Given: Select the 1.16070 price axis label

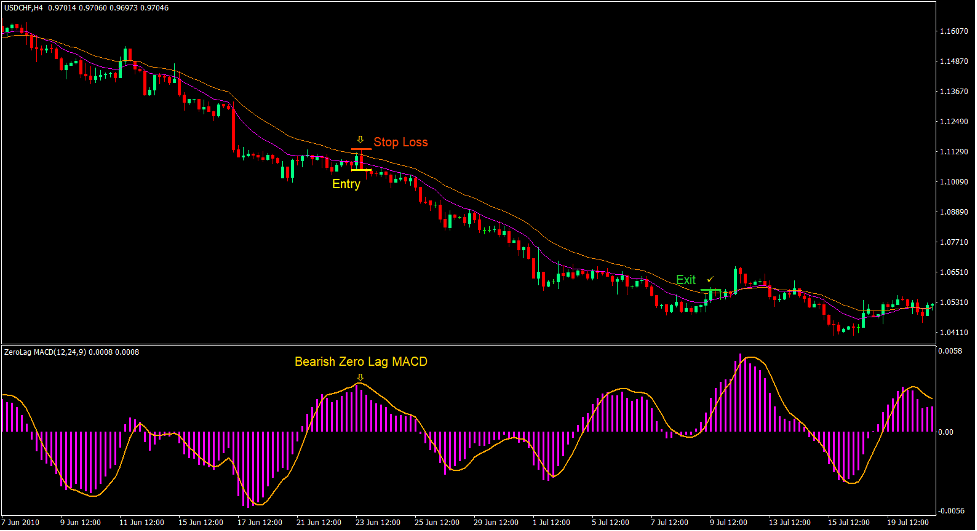Looking at the screenshot, I should coord(954,31).
